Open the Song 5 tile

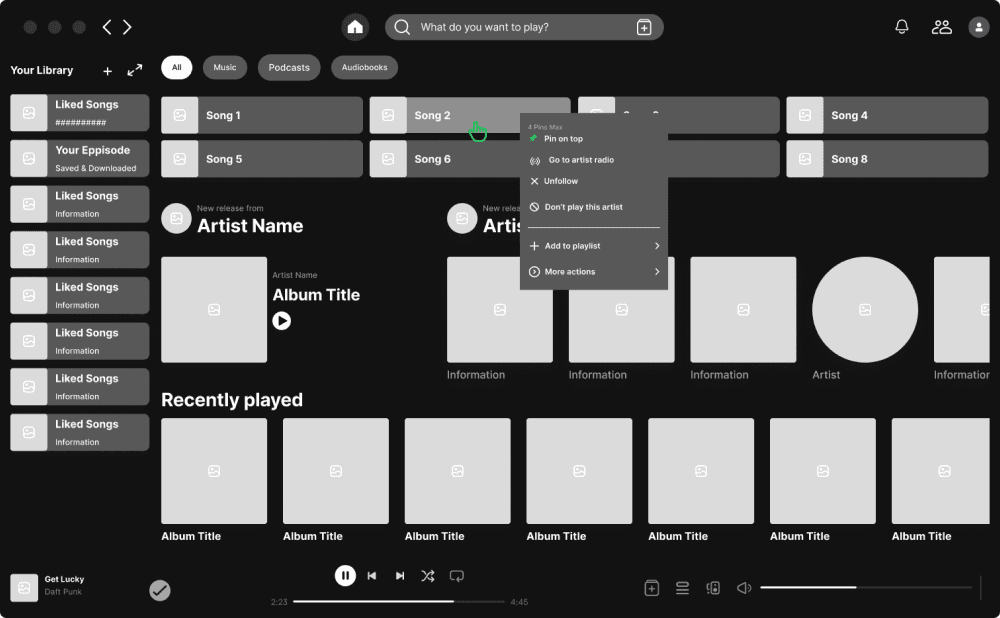pos(261,159)
